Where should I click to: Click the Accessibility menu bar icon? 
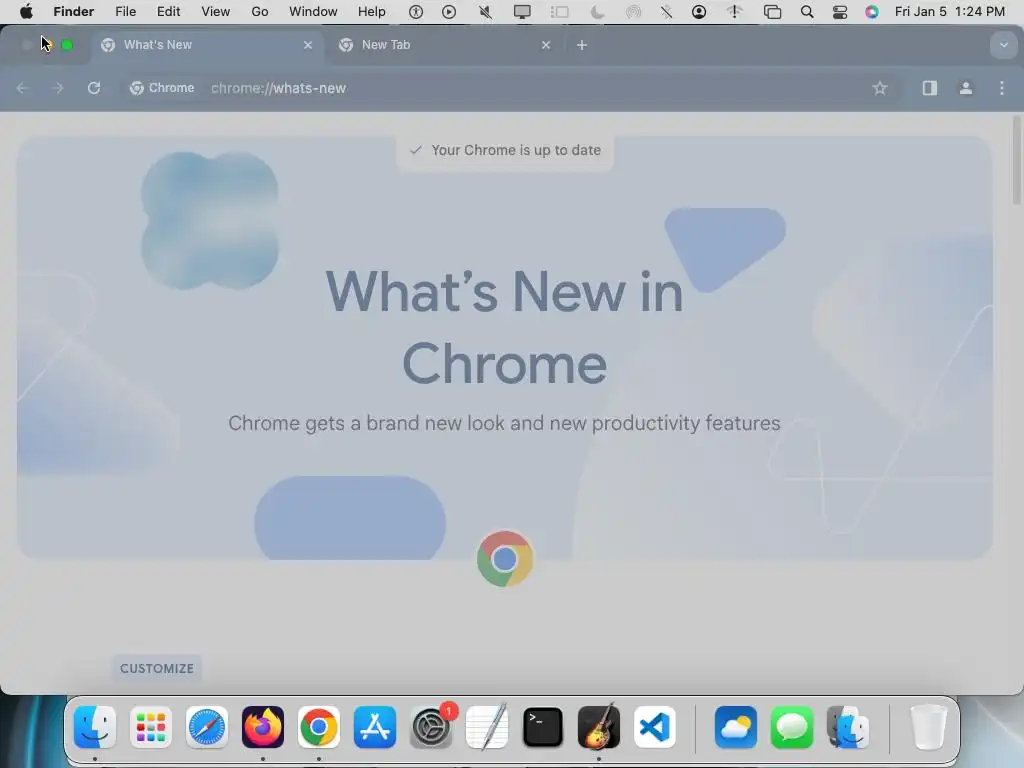pyautogui.click(x=416, y=12)
